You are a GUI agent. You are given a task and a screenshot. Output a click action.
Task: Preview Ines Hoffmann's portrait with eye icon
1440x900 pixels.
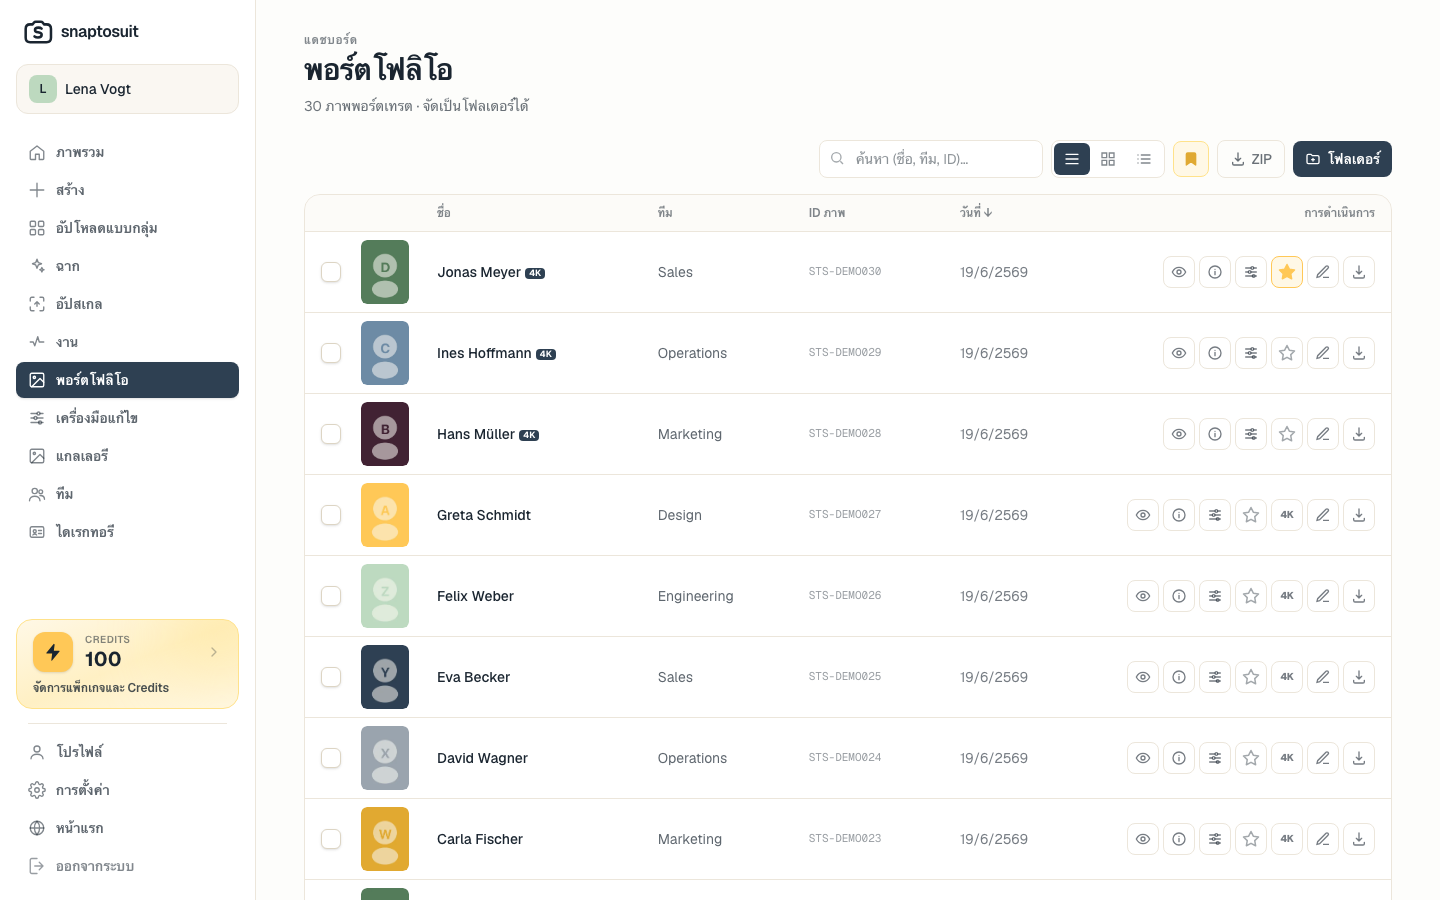click(x=1179, y=353)
